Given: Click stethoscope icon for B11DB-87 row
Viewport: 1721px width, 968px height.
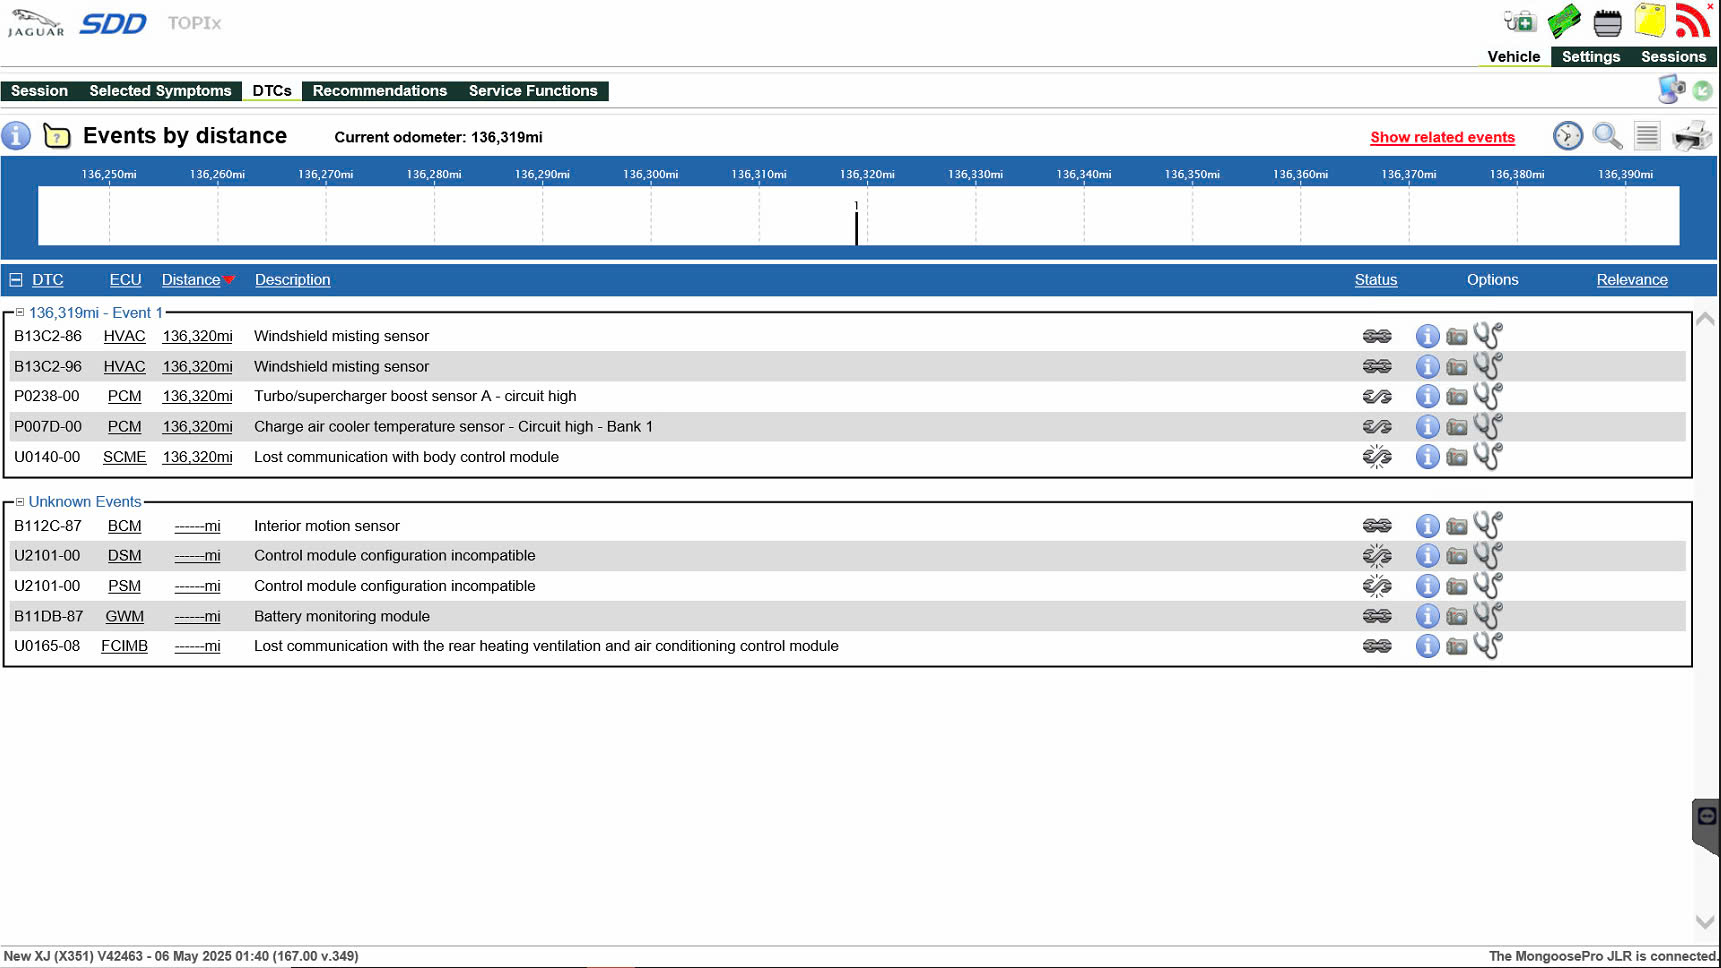Looking at the screenshot, I should pyautogui.click(x=1488, y=615).
